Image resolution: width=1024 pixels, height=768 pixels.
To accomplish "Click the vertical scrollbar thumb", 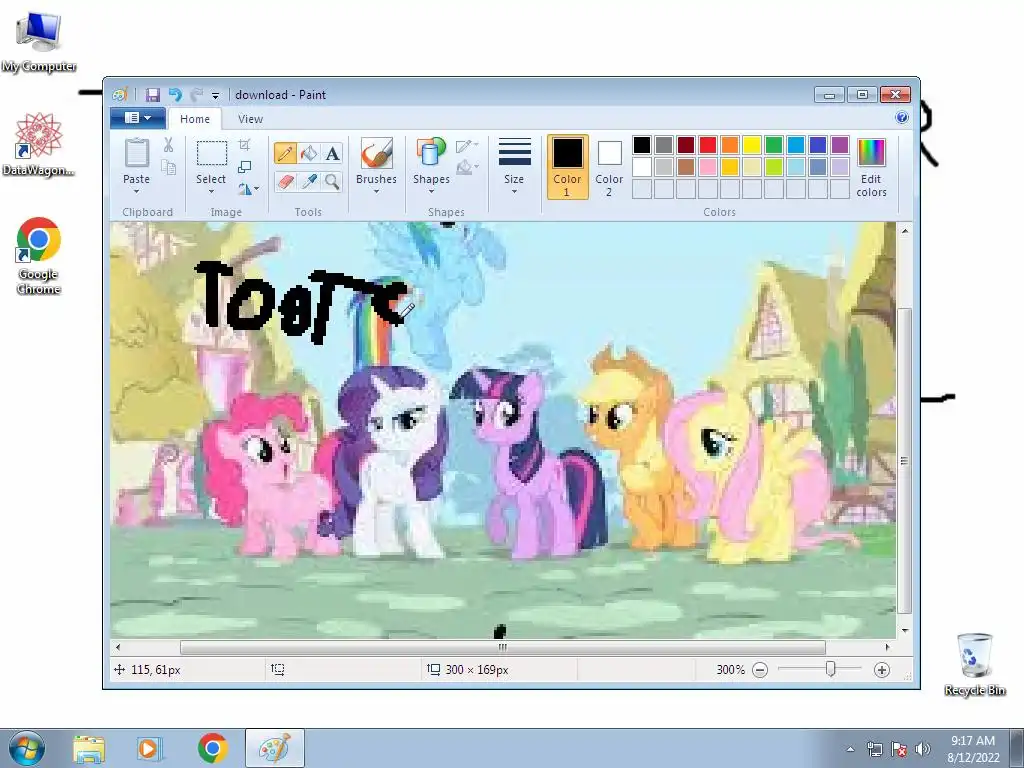I will (904, 460).
